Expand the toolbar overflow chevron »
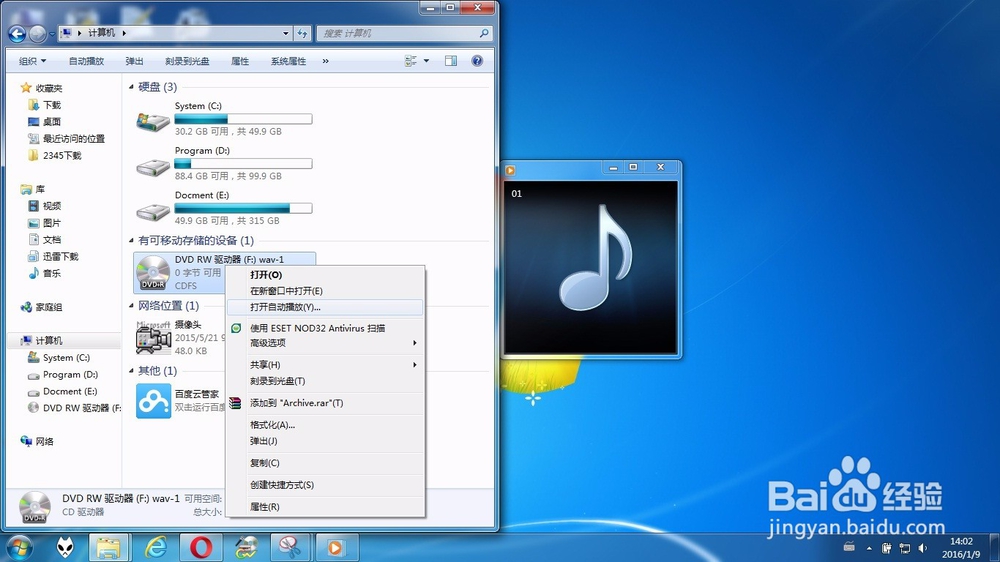The width and height of the screenshot is (1000, 562). pos(325,61)
